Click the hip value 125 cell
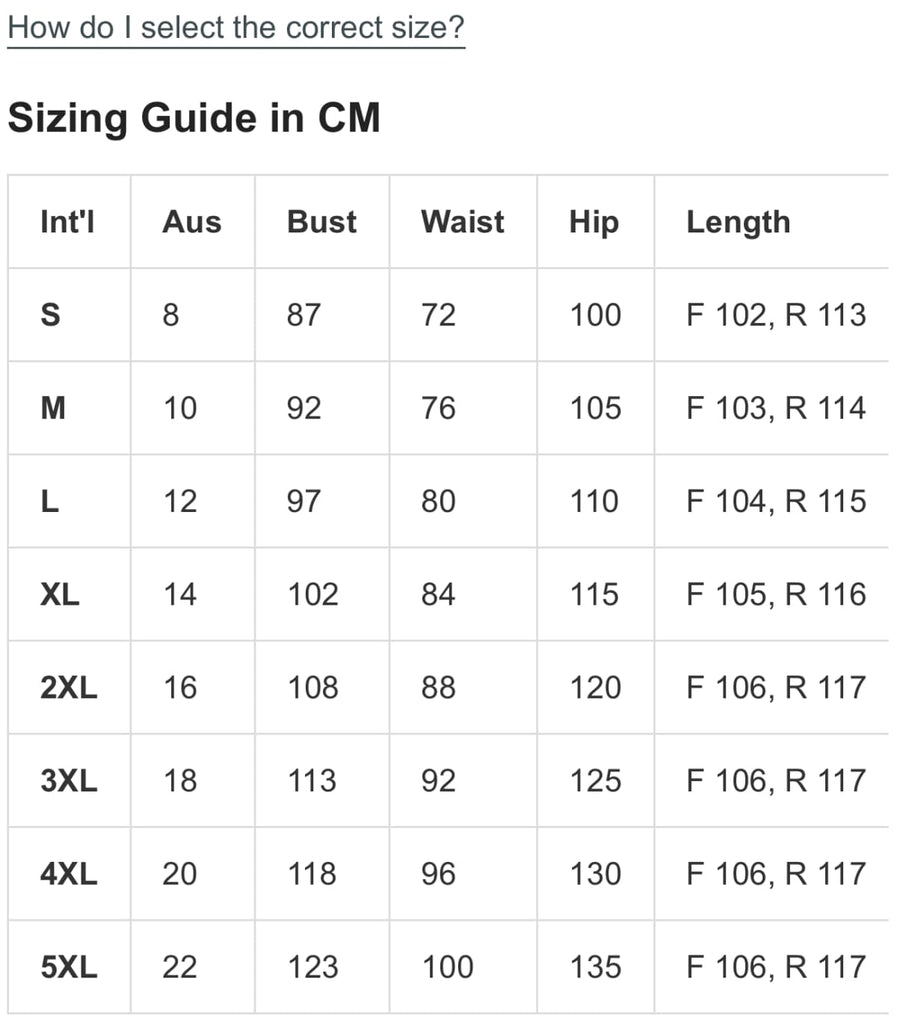Screen dimensions: 897x1024 (x=595, y=781)
